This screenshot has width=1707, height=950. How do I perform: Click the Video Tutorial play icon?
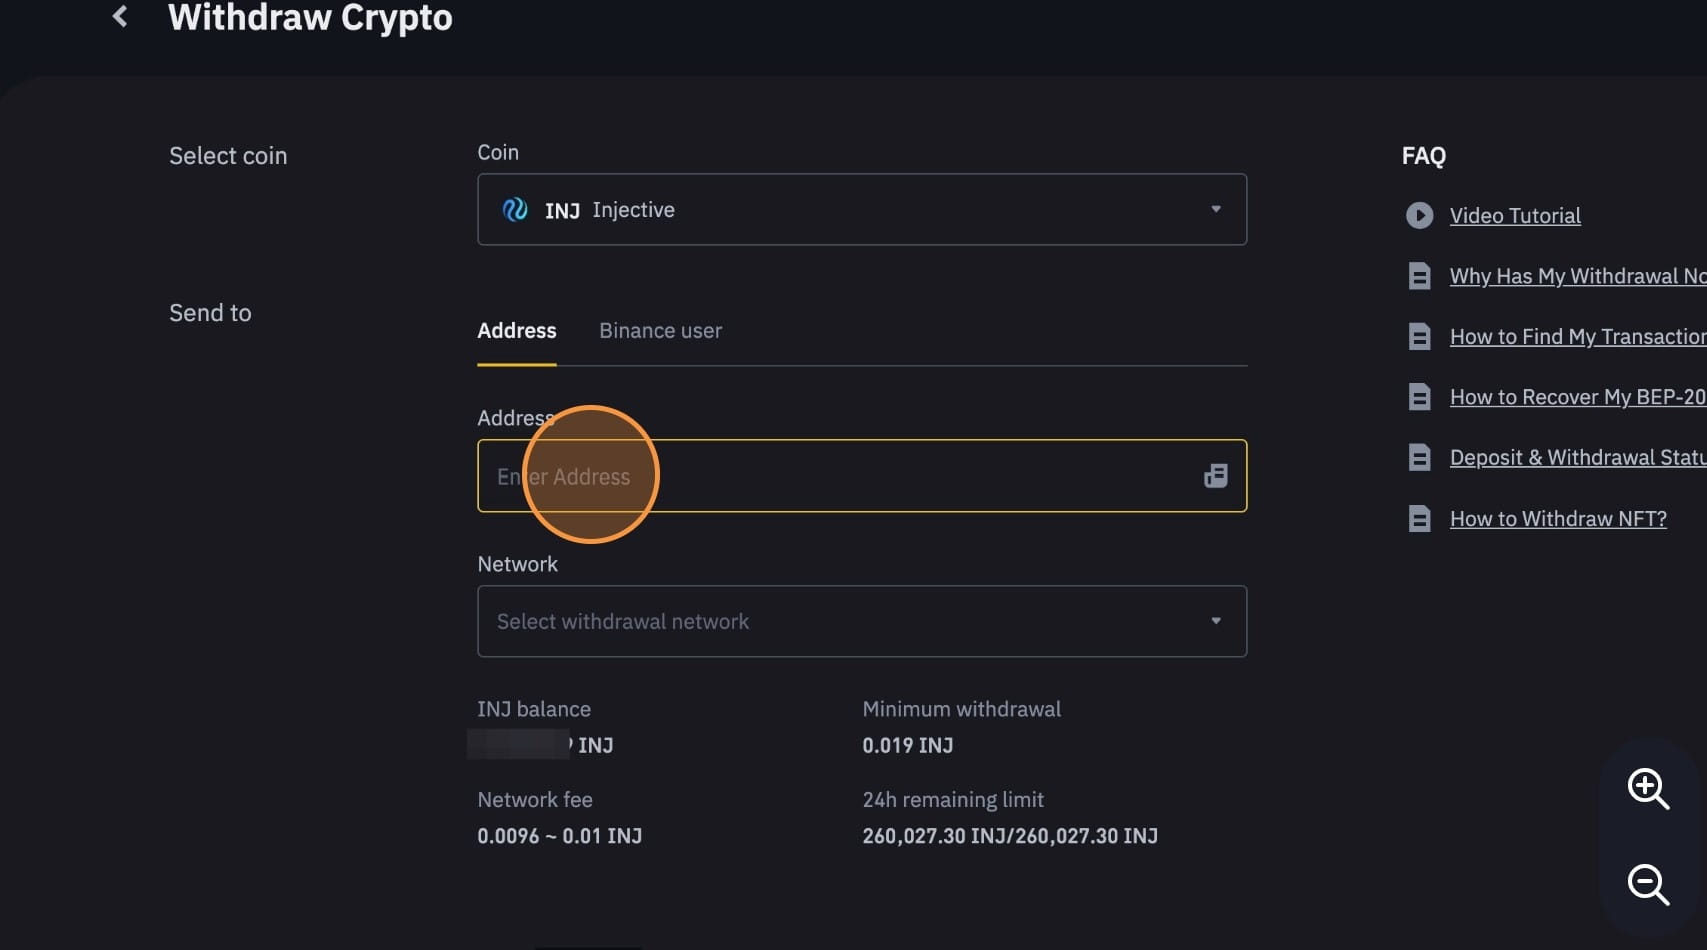(x=1419, y=216)
